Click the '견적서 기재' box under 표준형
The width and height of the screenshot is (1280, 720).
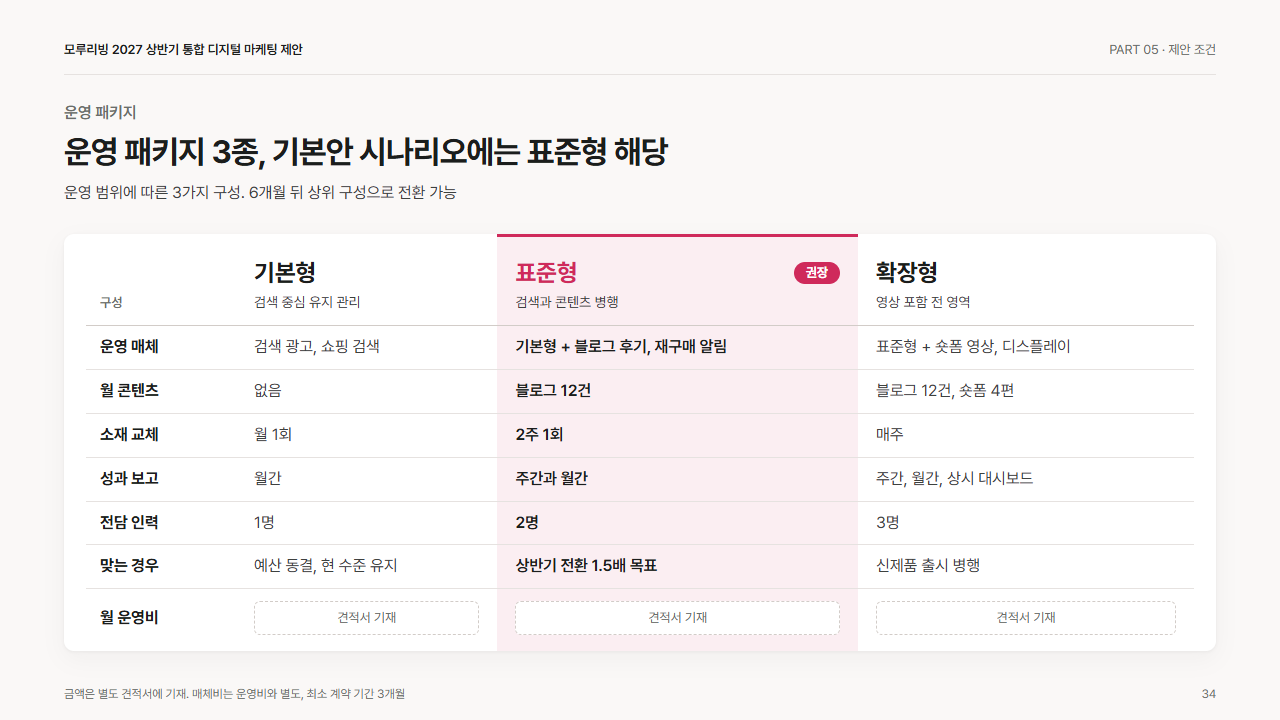coord(677,618)
